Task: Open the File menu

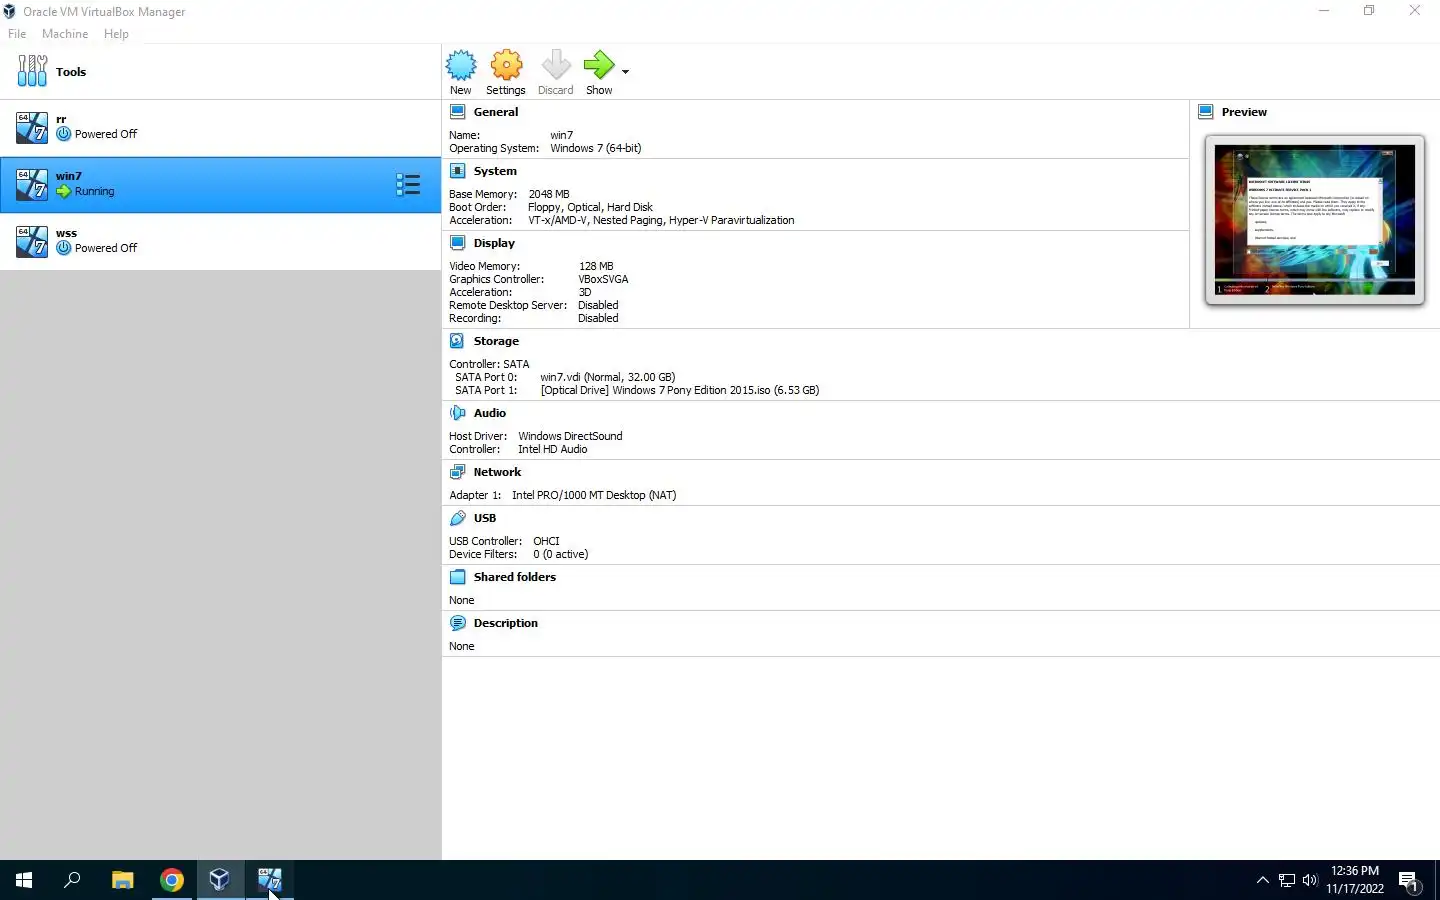Action: (x=17, y=34)
